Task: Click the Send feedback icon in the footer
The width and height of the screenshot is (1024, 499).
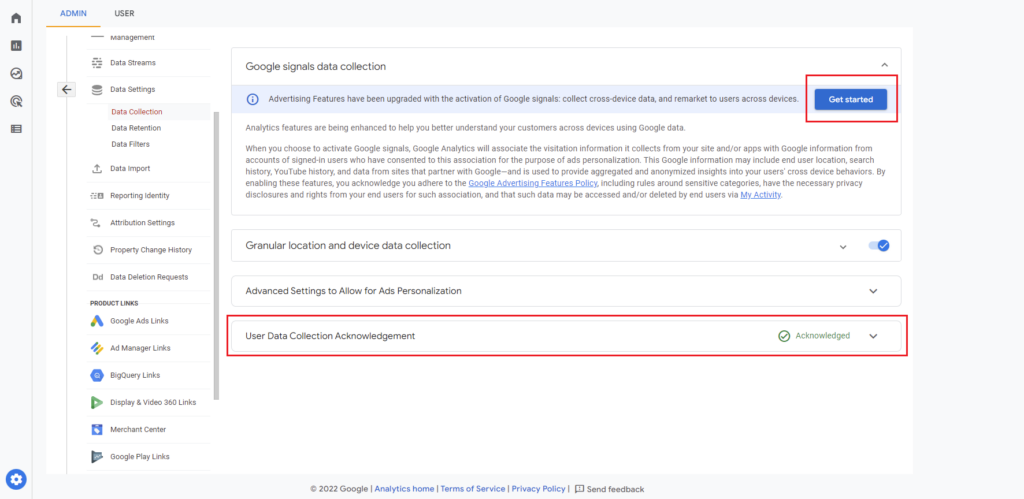Action: [579, 489]
